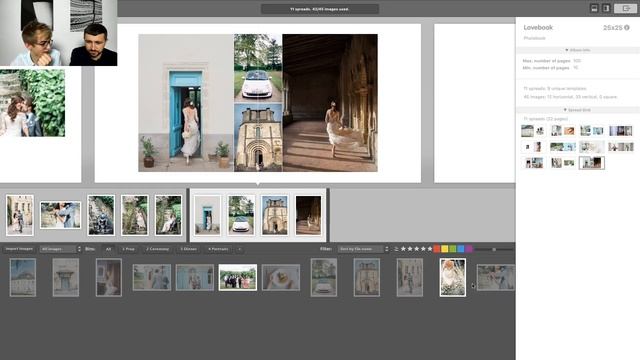
Task: Switch to the 1 Prep bin
Action: click(x=128, y=249)
